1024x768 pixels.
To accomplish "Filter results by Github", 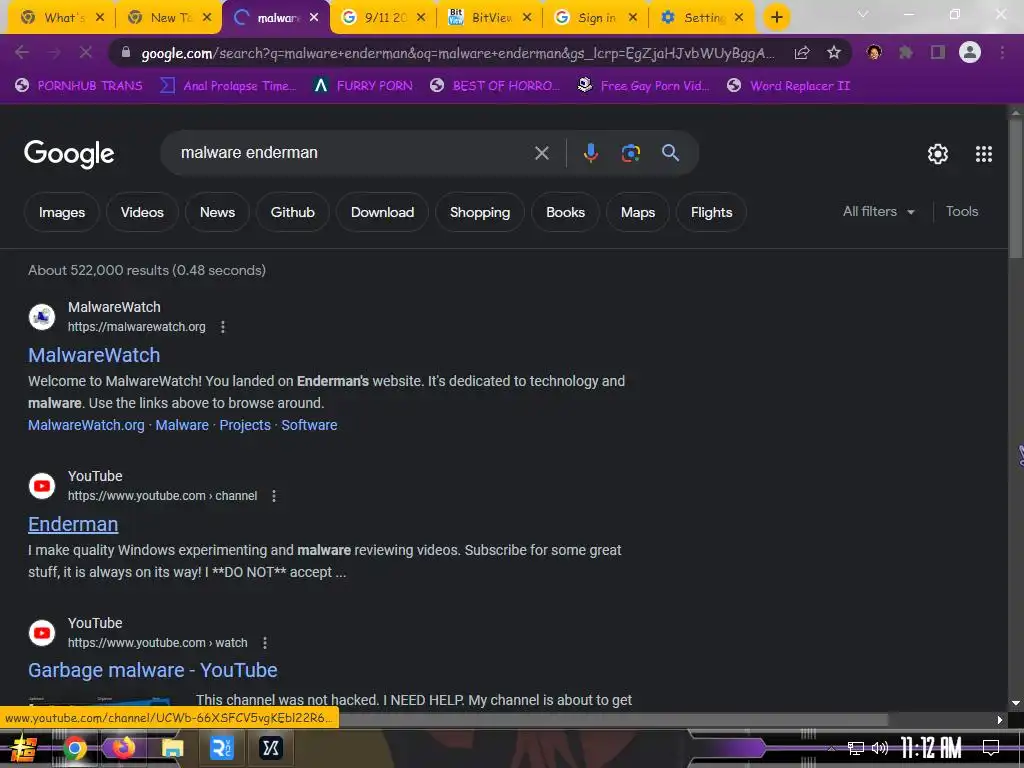I will pyautogui.click(x=293, y=212).
